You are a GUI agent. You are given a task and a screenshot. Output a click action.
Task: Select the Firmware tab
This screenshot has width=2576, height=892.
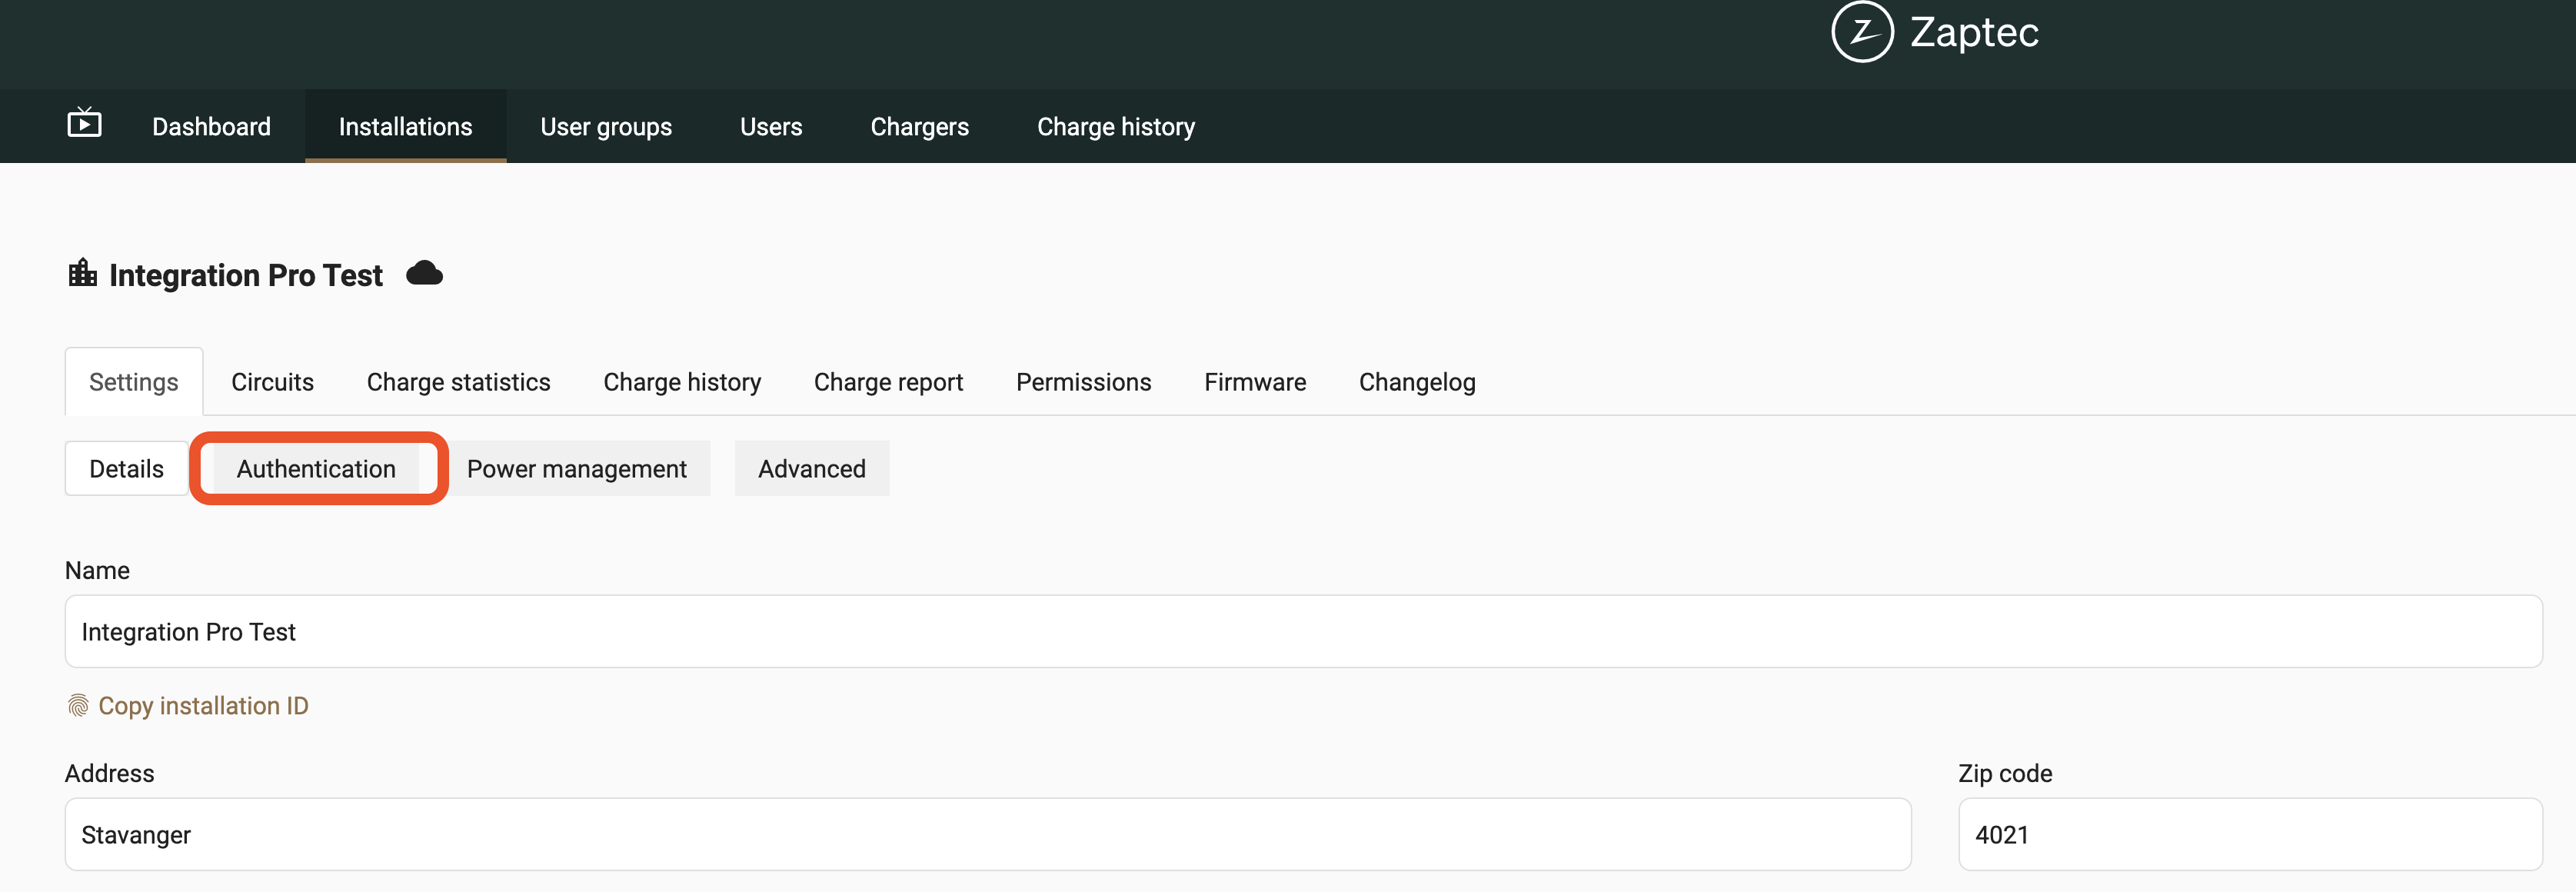pyautogui.click(x=1254, y=382)
